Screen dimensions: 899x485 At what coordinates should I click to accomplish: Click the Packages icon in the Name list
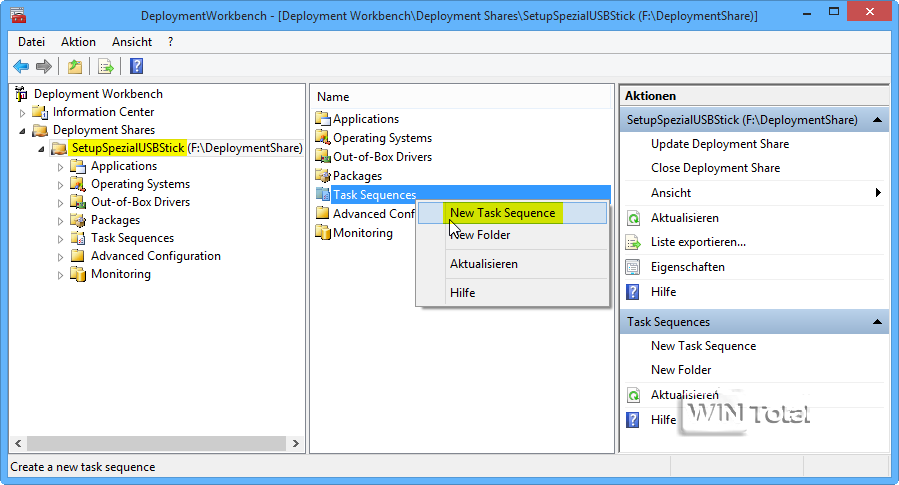[x=323, y=175]
